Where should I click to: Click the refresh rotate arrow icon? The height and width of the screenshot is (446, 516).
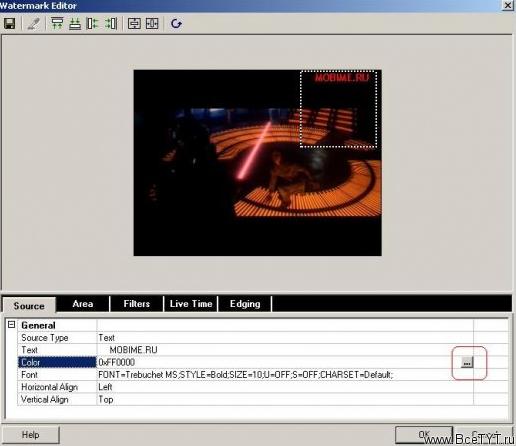(x=176, y=24)
